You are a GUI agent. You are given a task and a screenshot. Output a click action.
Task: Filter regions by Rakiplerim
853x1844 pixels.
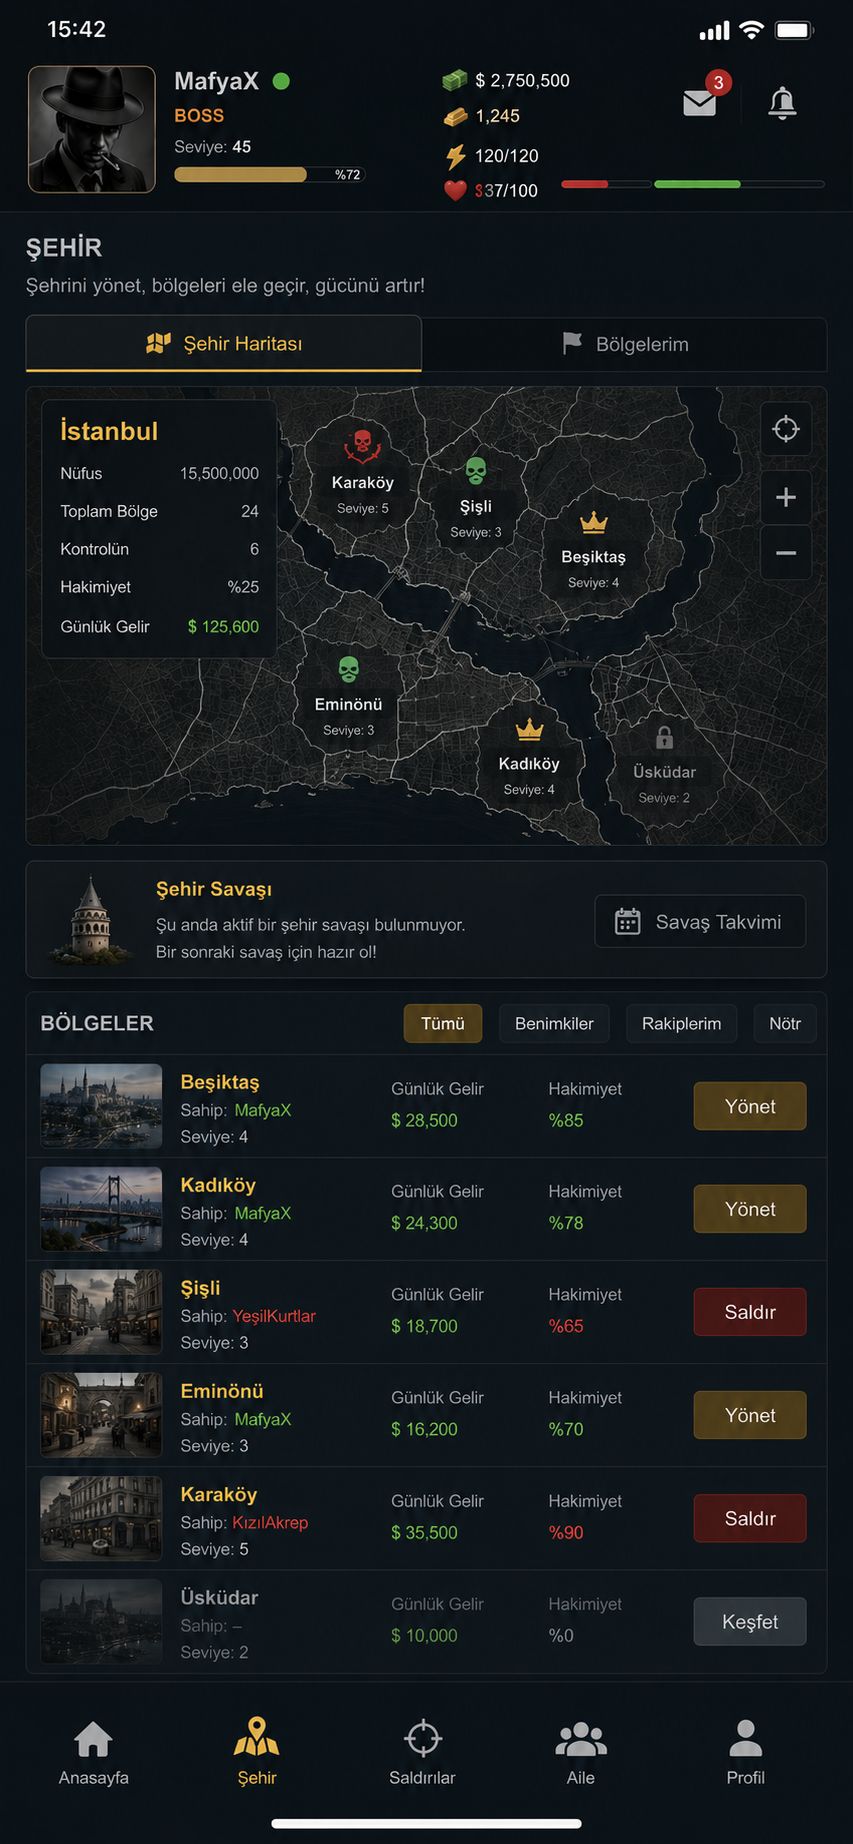tap(681, 1023)
